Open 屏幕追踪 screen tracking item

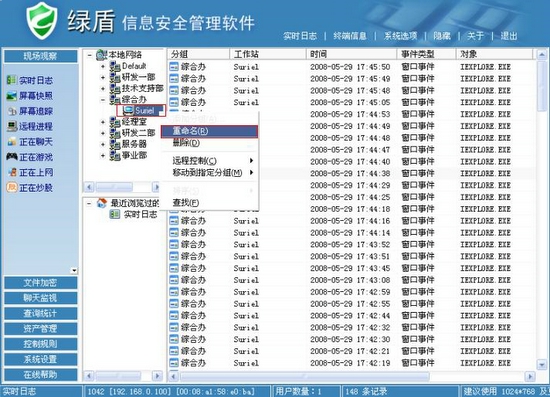tap(30, 111)
